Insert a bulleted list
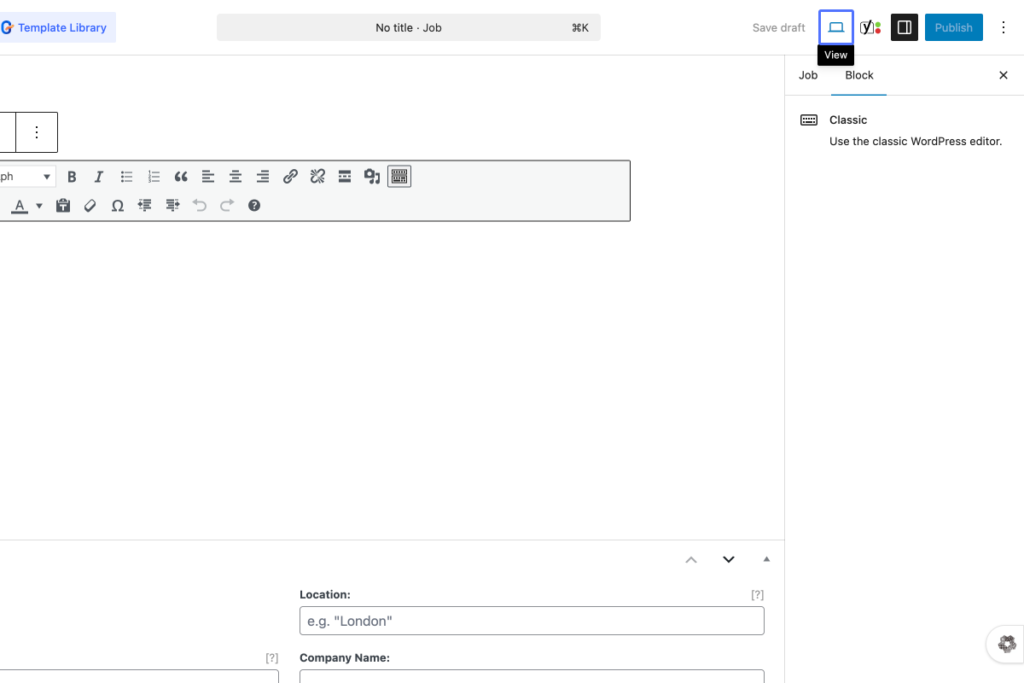1024x683 pixels. point(126,176)
